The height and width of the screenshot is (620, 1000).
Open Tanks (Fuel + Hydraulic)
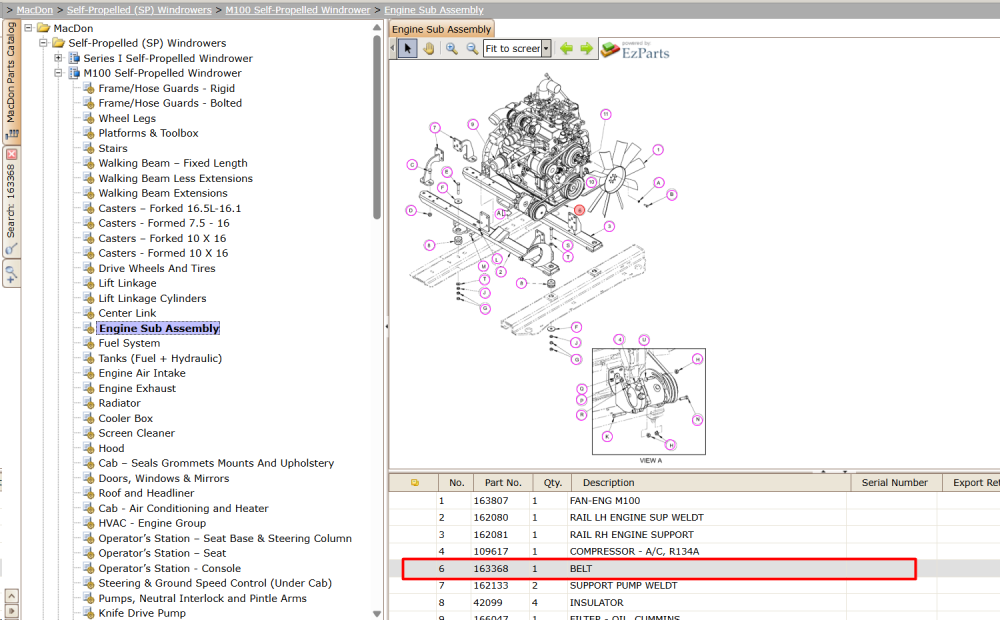(160, 358)
